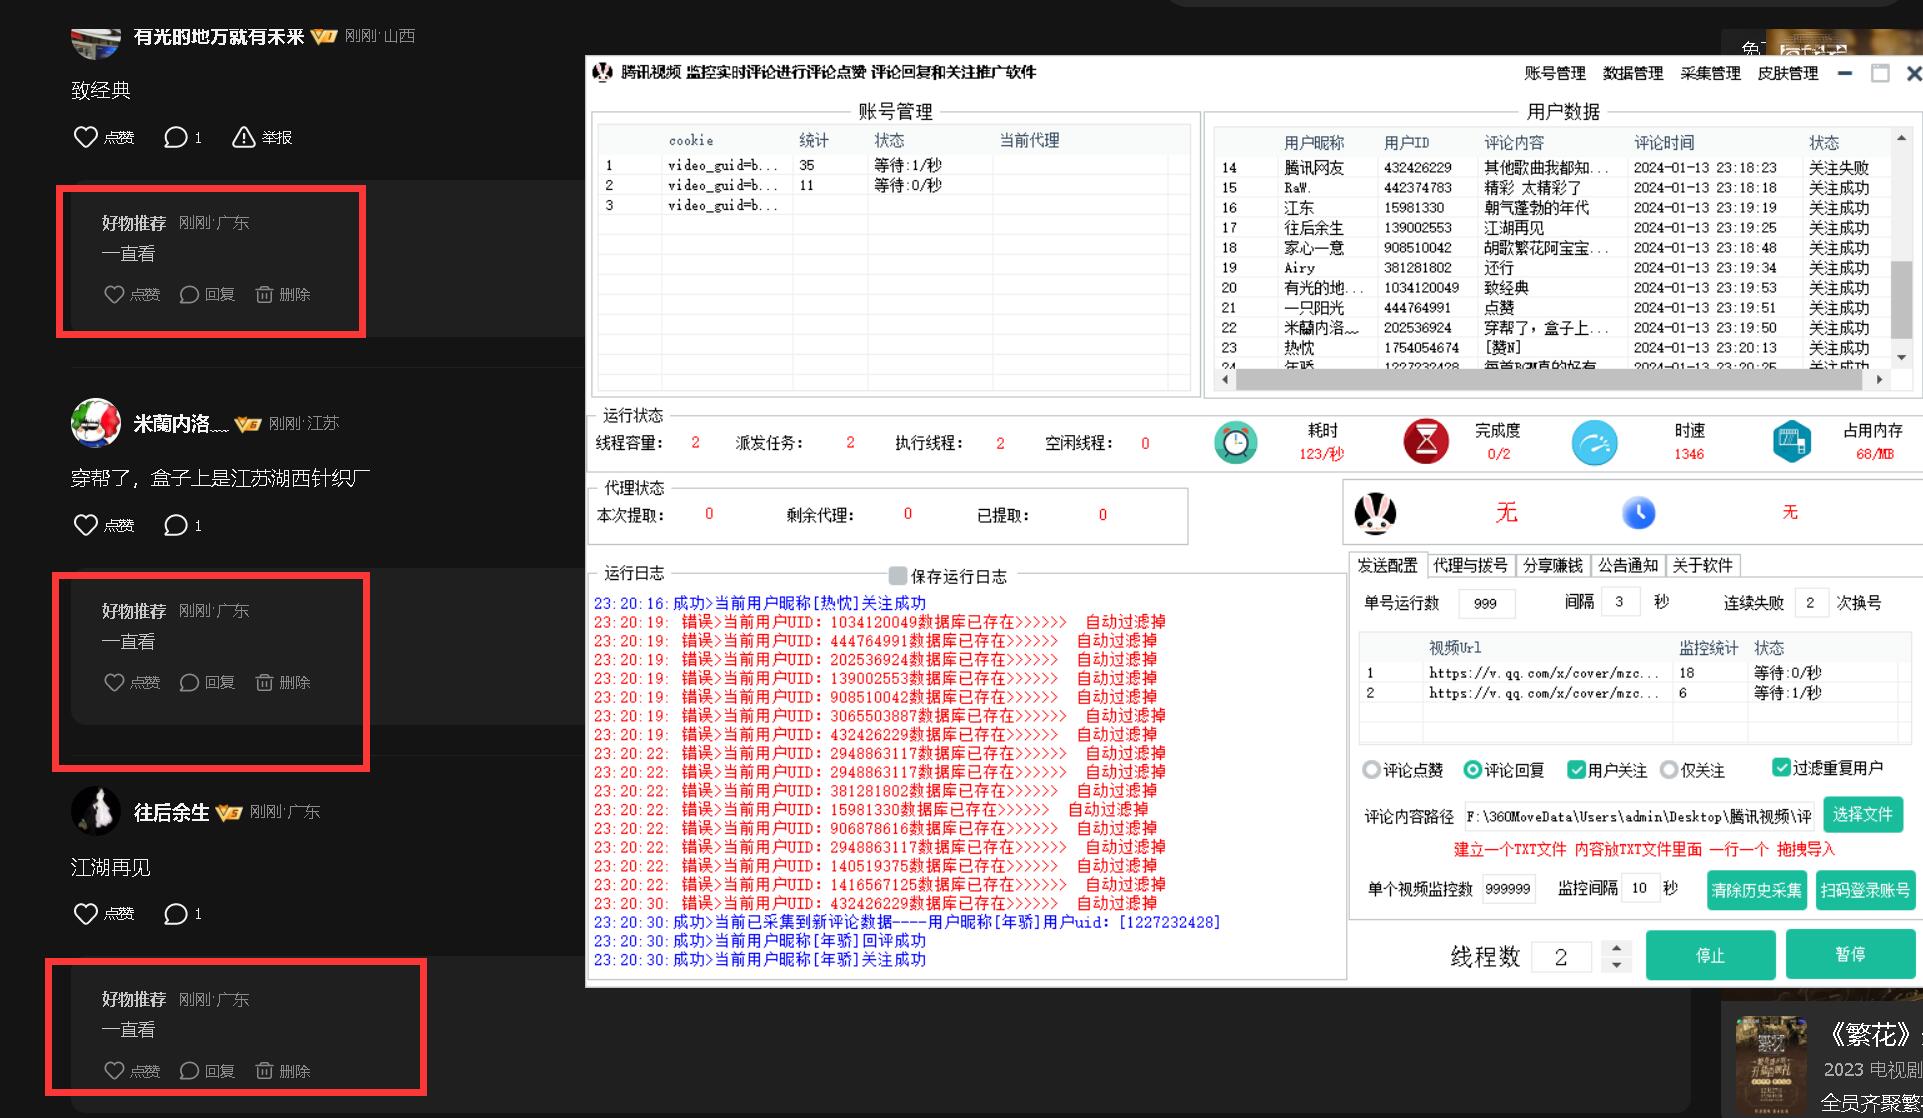The width and height of the screenshot is (1923, 1118).
Task: Click the memory usage card icon
Action: (x=1791, y=442)
